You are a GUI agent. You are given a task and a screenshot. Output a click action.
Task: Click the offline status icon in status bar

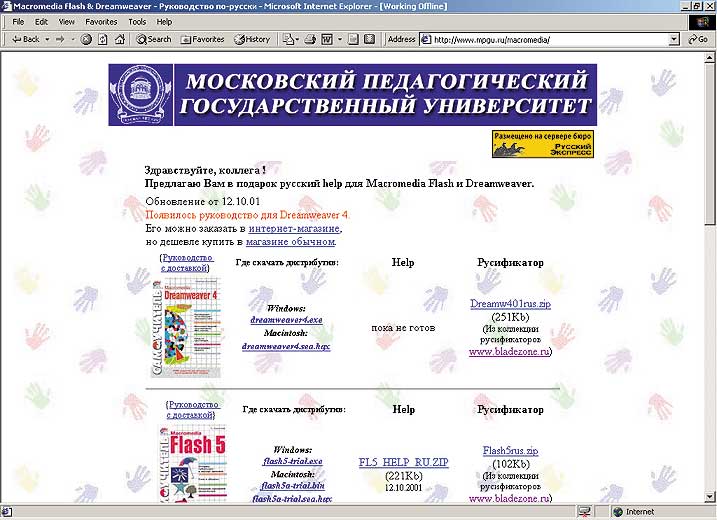pos(584,512)
